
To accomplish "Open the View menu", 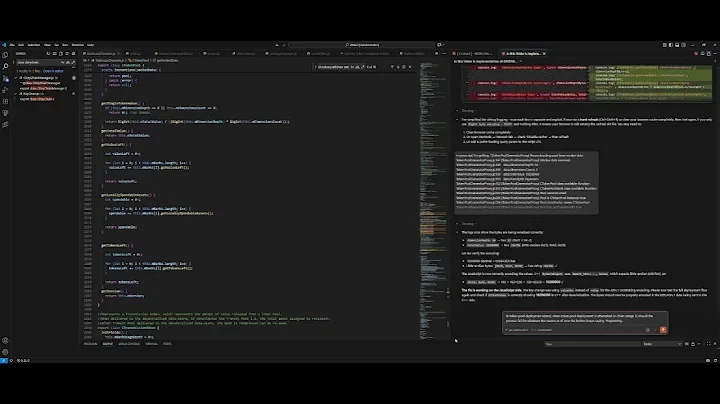I will [47, 45].
